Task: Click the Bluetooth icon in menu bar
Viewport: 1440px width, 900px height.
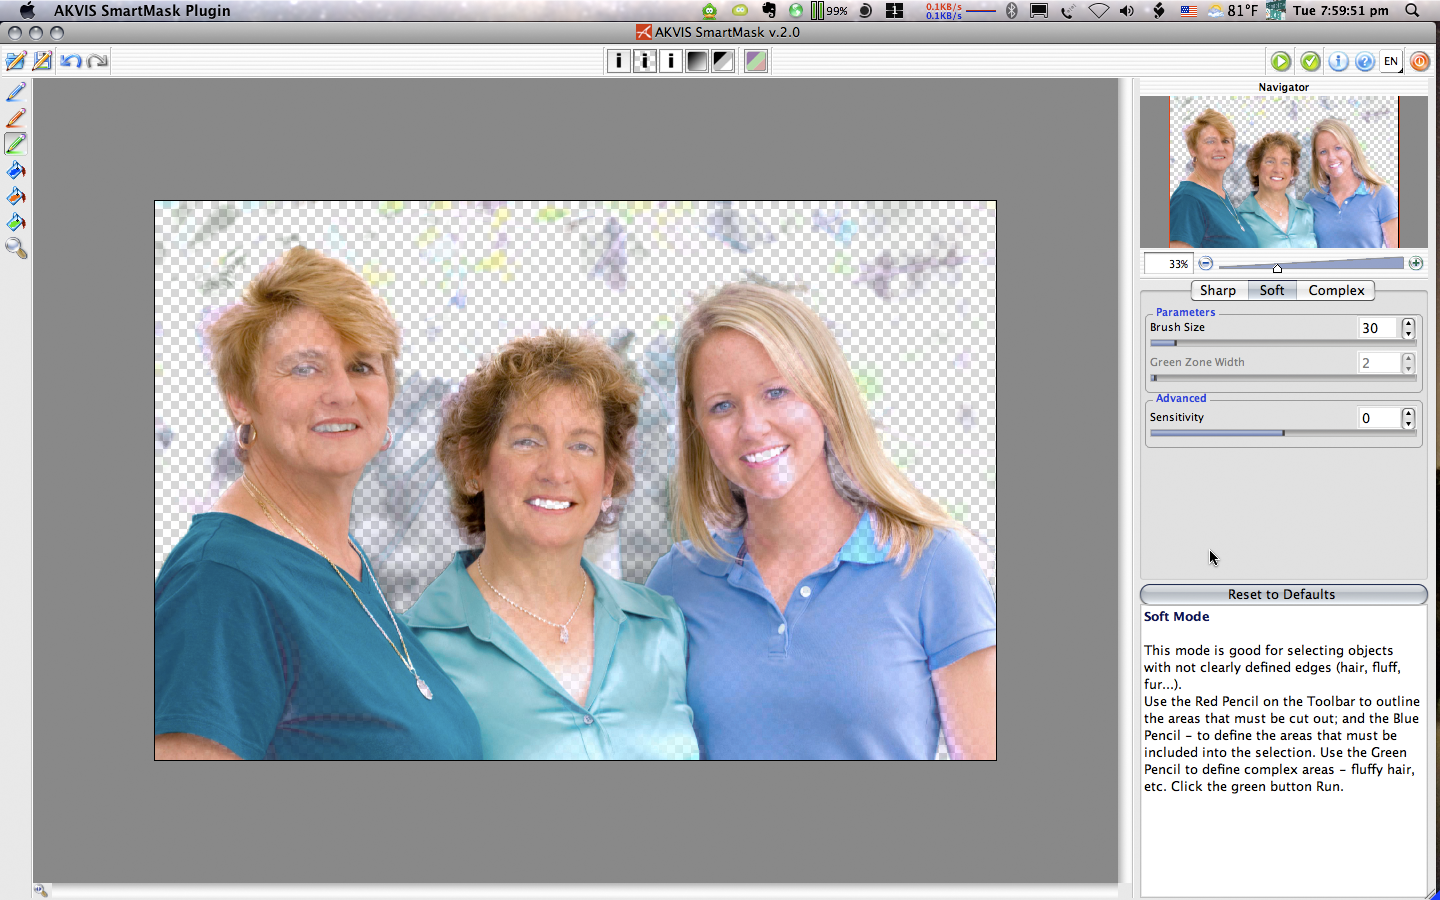Action: click(x=1011, y=10)
